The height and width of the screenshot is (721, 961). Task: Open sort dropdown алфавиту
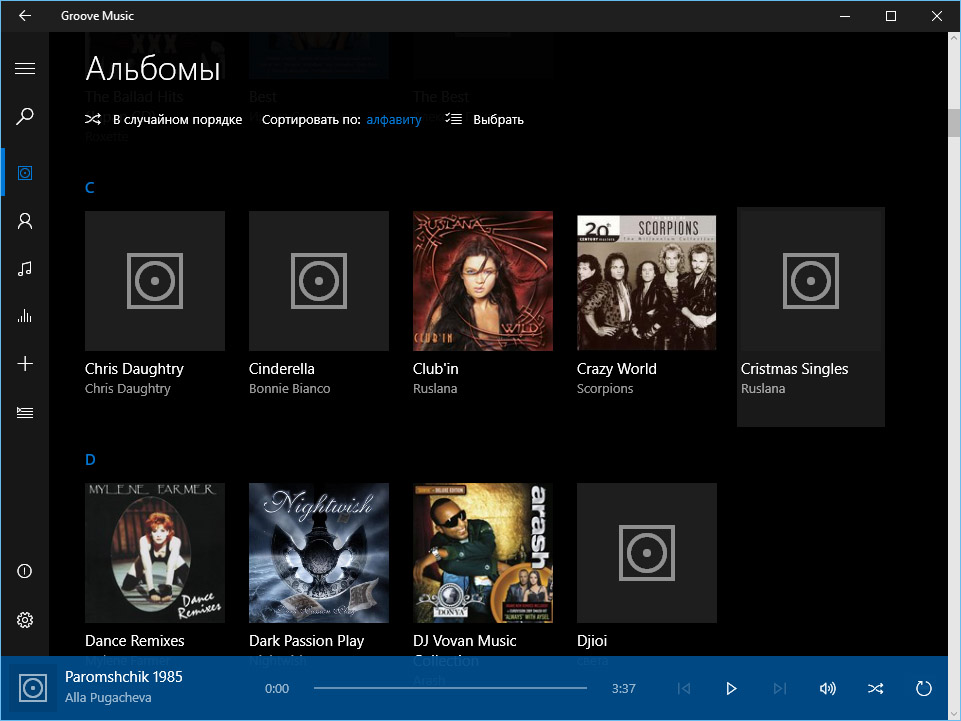[394, 120]
